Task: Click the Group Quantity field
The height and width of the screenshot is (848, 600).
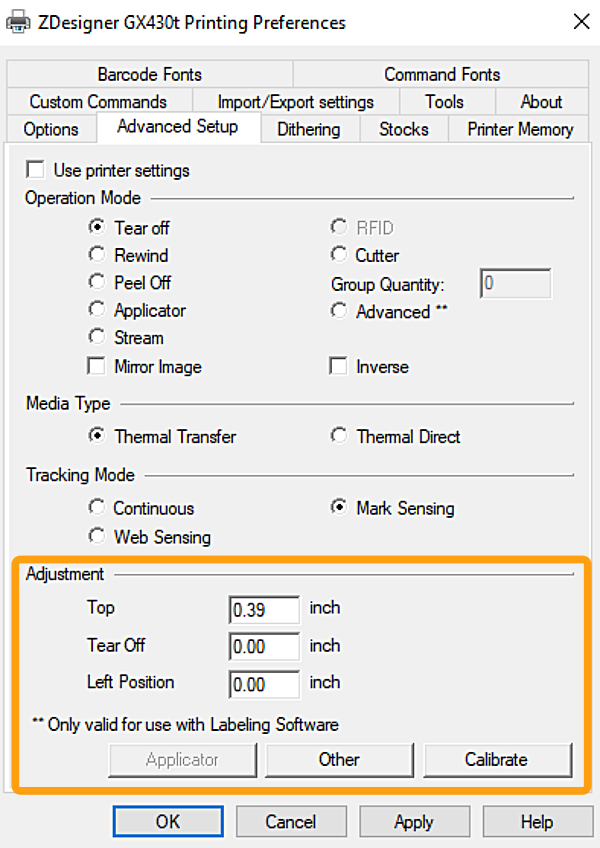Action: click(516, 283)
